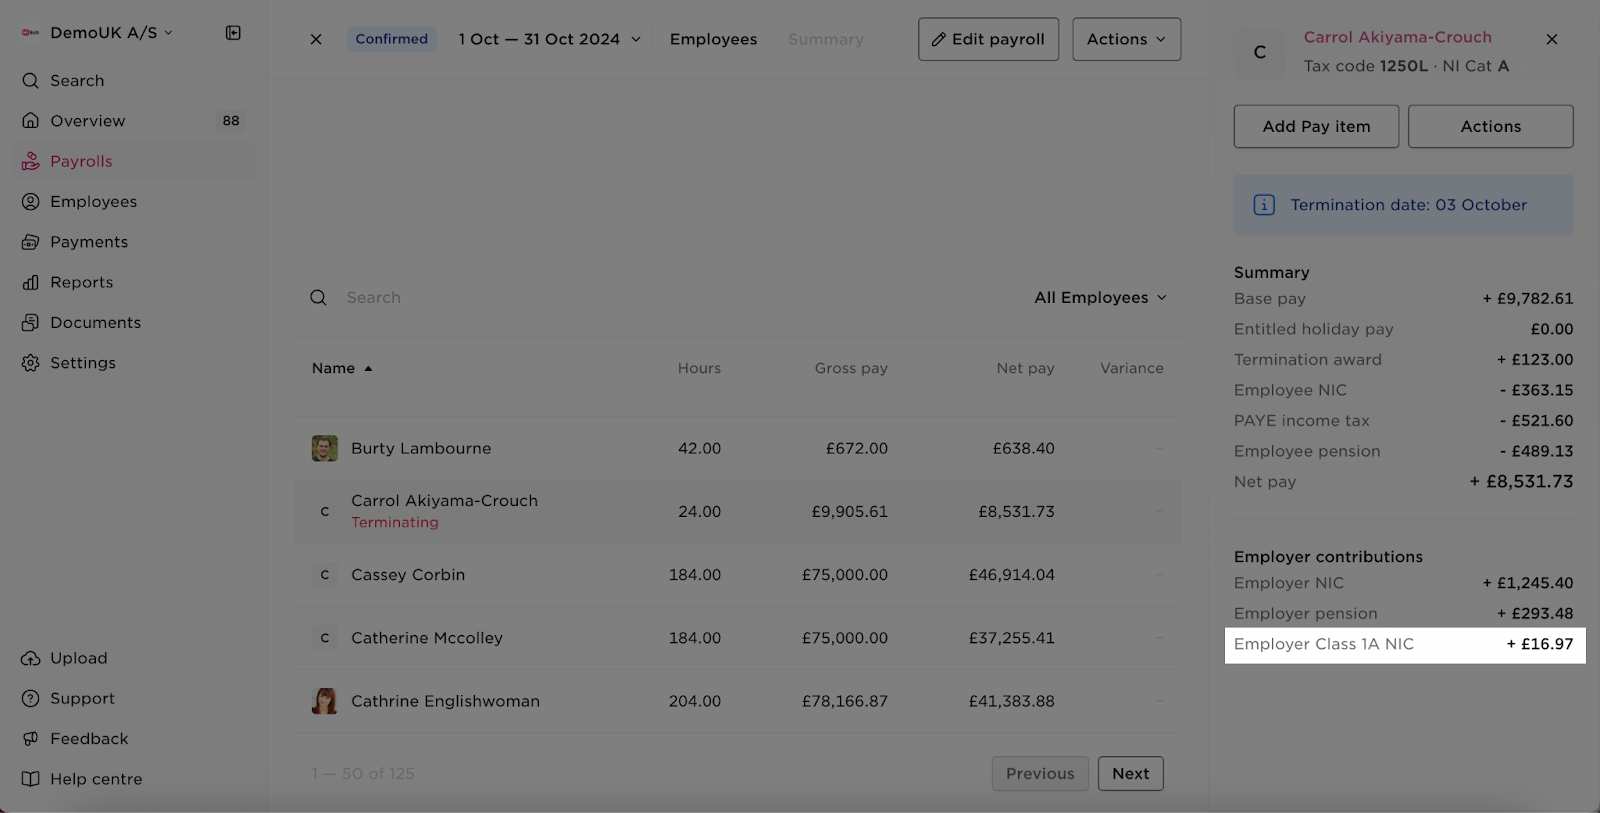Expand the All Employees filter
The width and height of the screenshot is (1600, 813).
[x=1100, y=298]
